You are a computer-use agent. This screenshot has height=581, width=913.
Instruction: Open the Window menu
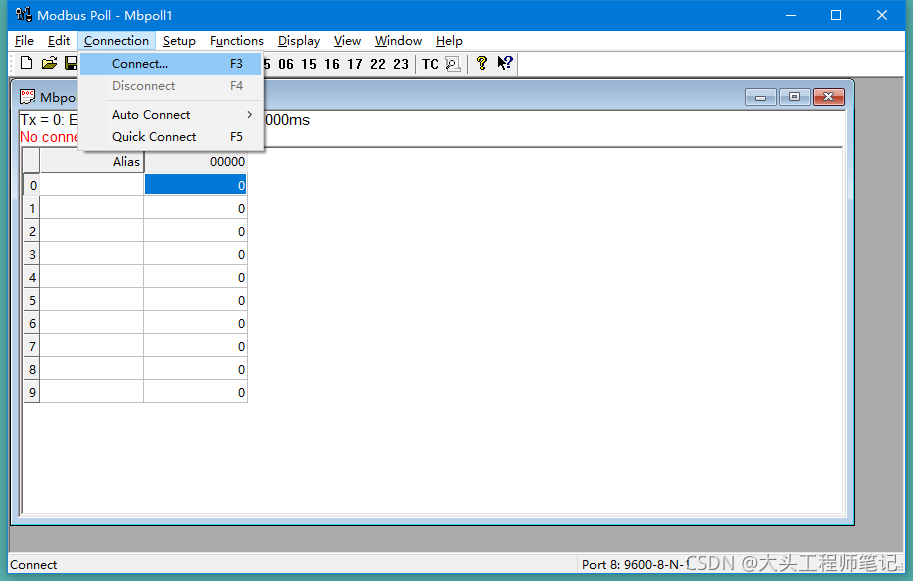click(x=398, y=41)
